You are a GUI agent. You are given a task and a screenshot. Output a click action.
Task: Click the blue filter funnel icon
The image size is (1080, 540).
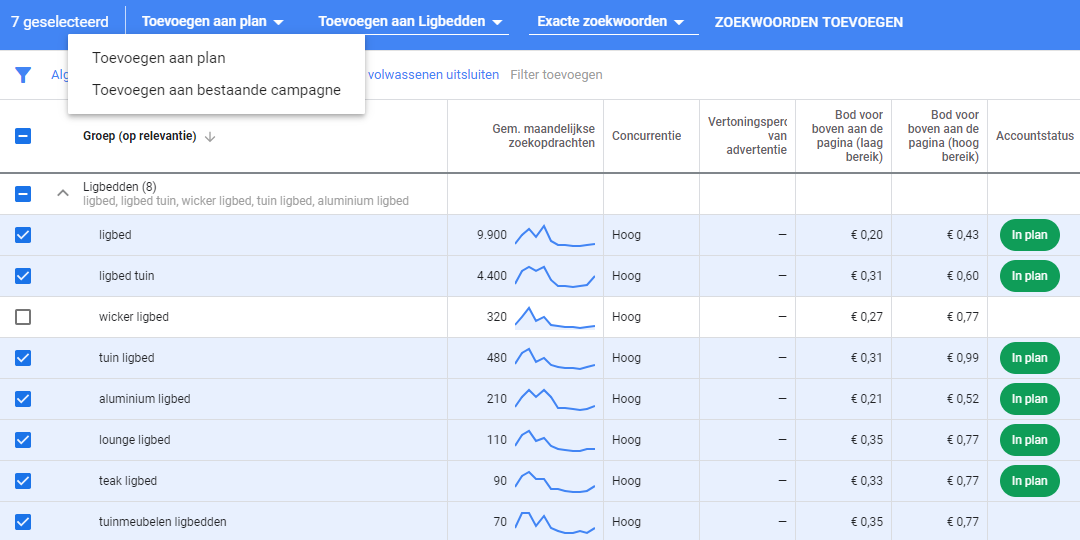pos(23,75)
